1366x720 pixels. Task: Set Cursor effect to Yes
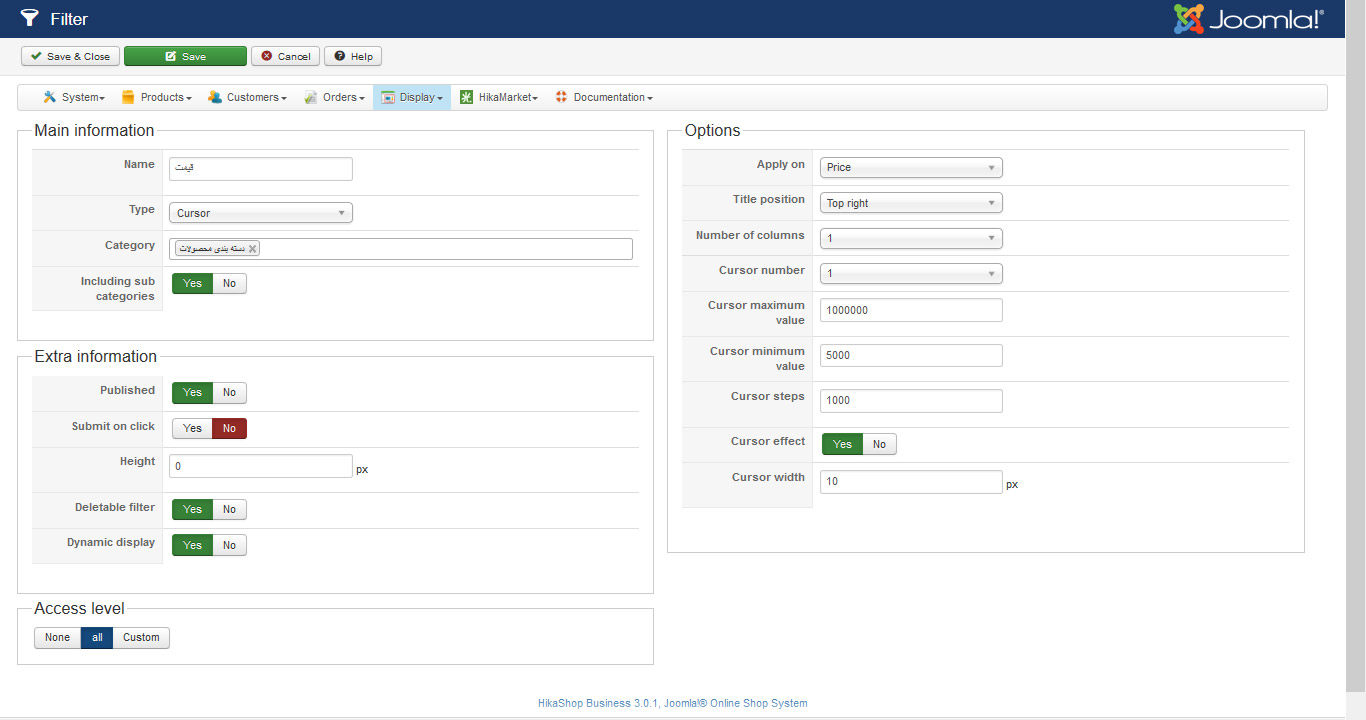[842, 444]
